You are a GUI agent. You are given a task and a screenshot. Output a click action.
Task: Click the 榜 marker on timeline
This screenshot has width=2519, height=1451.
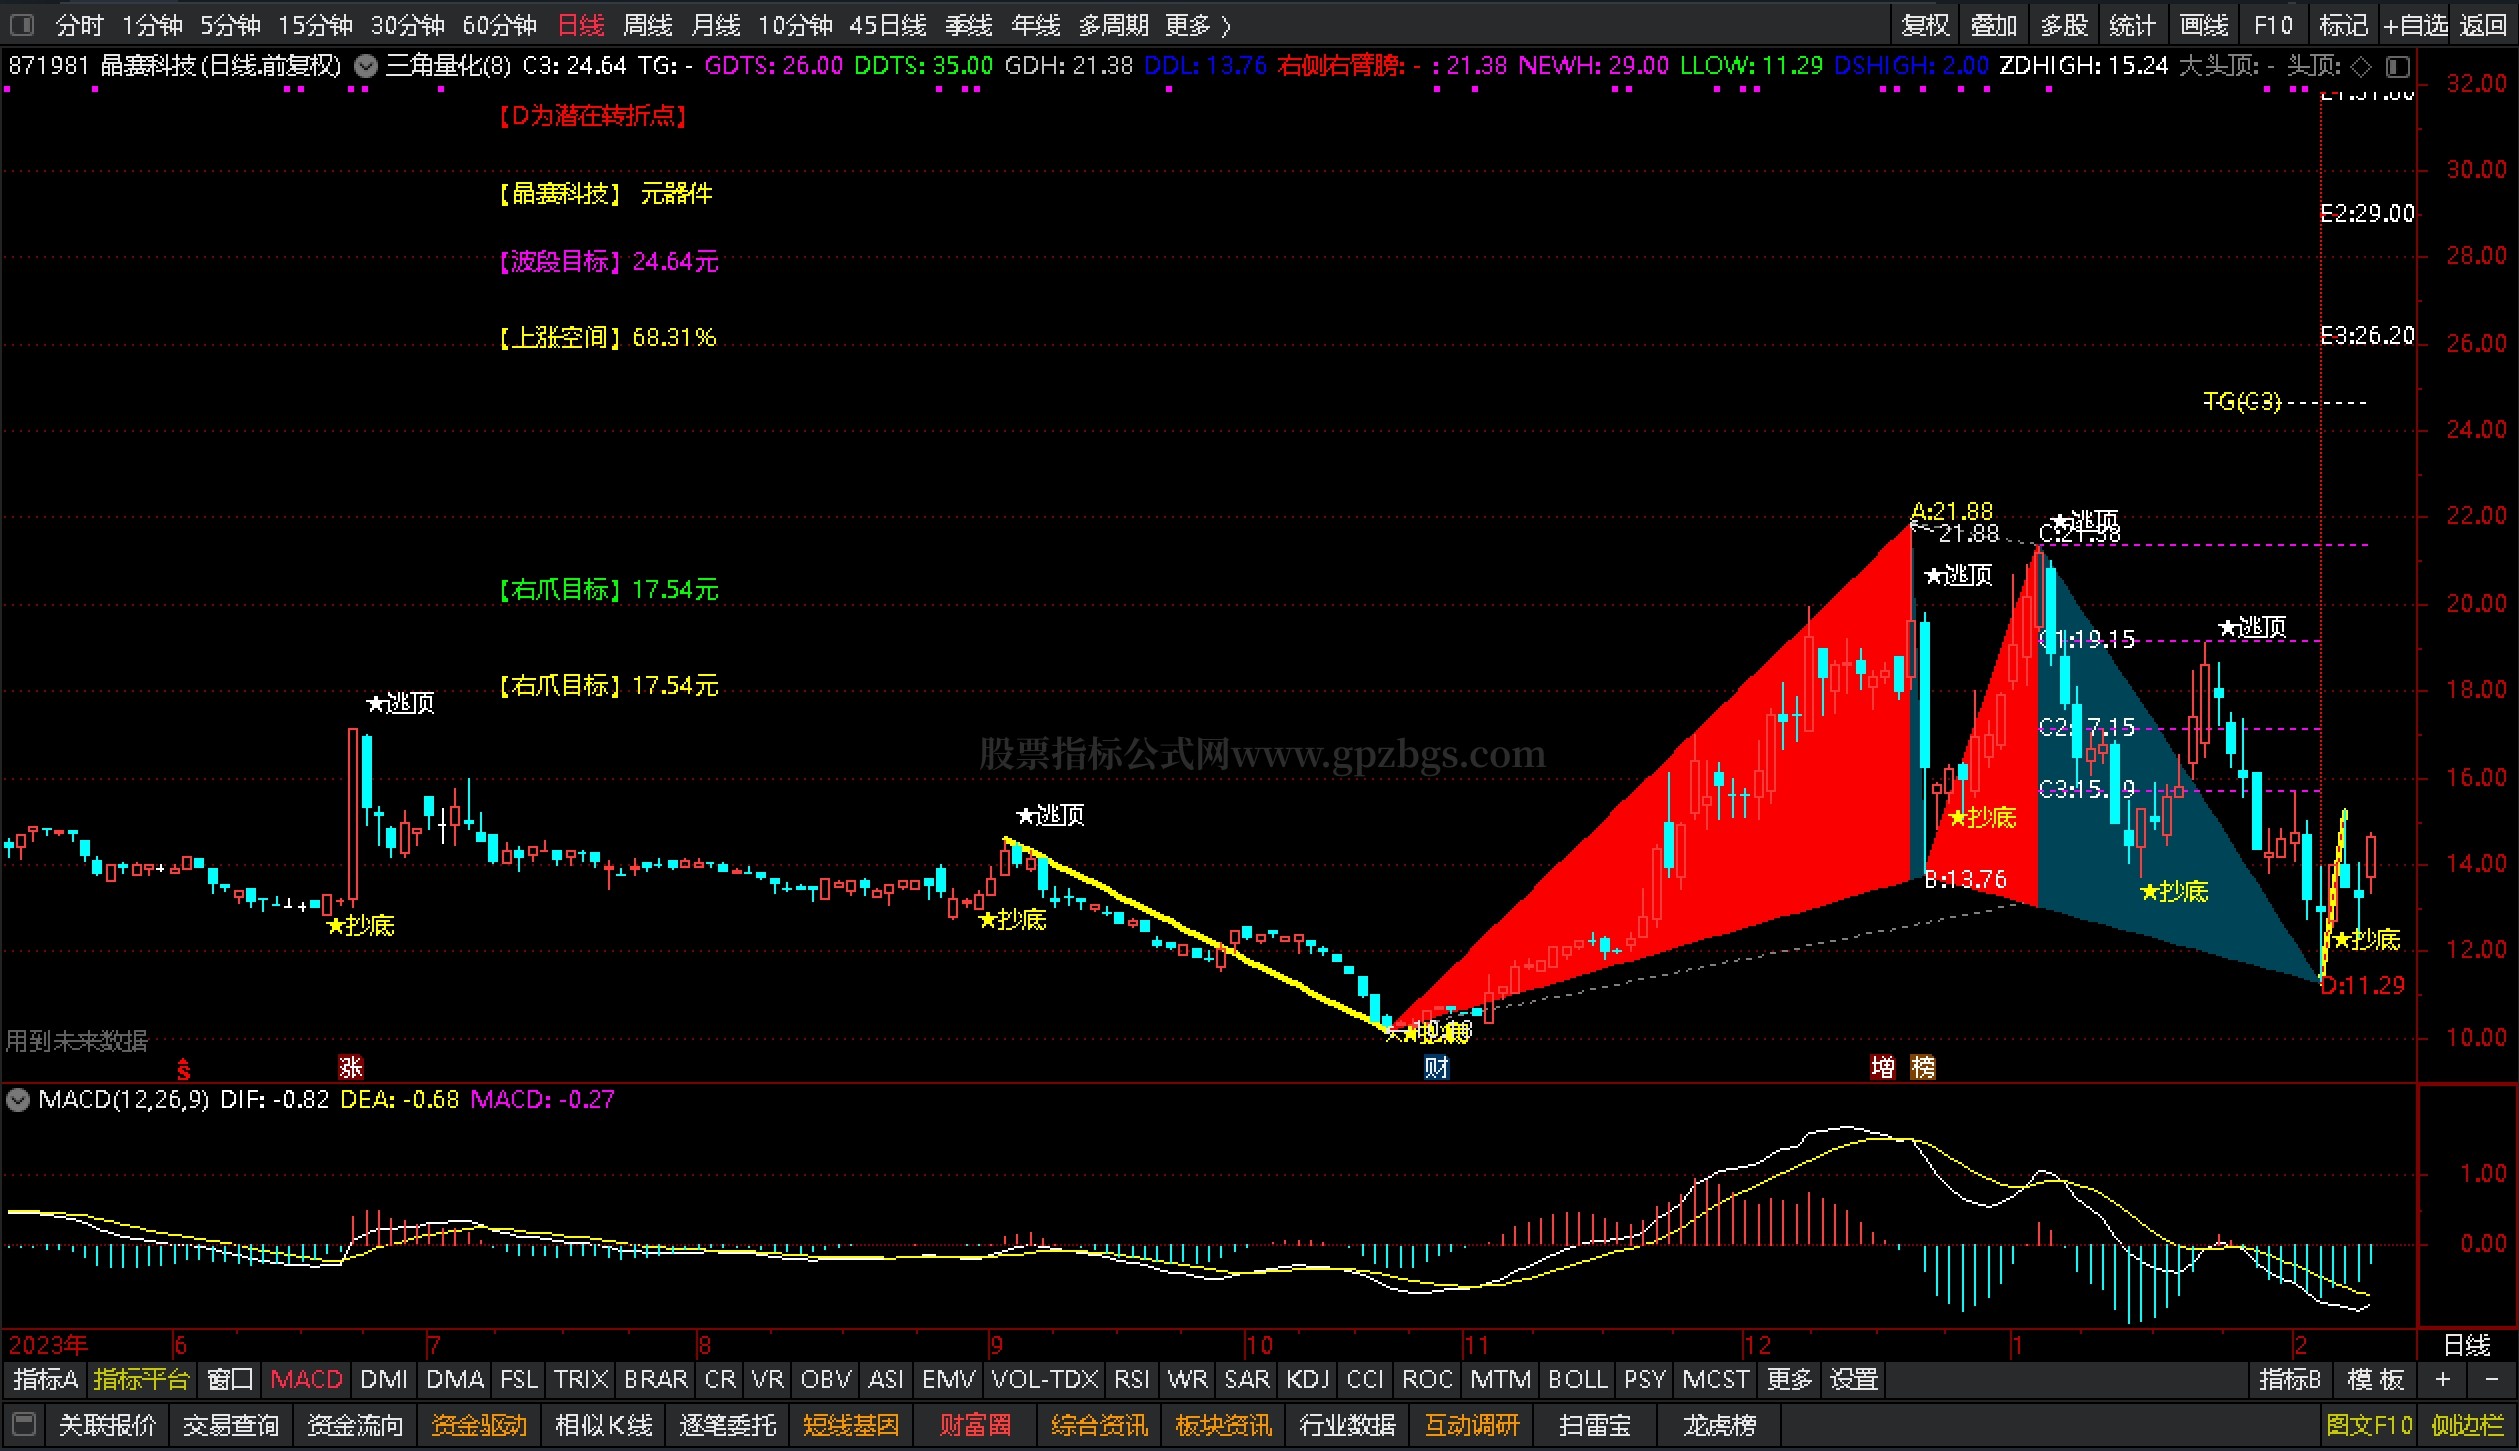point(1923,1067)
